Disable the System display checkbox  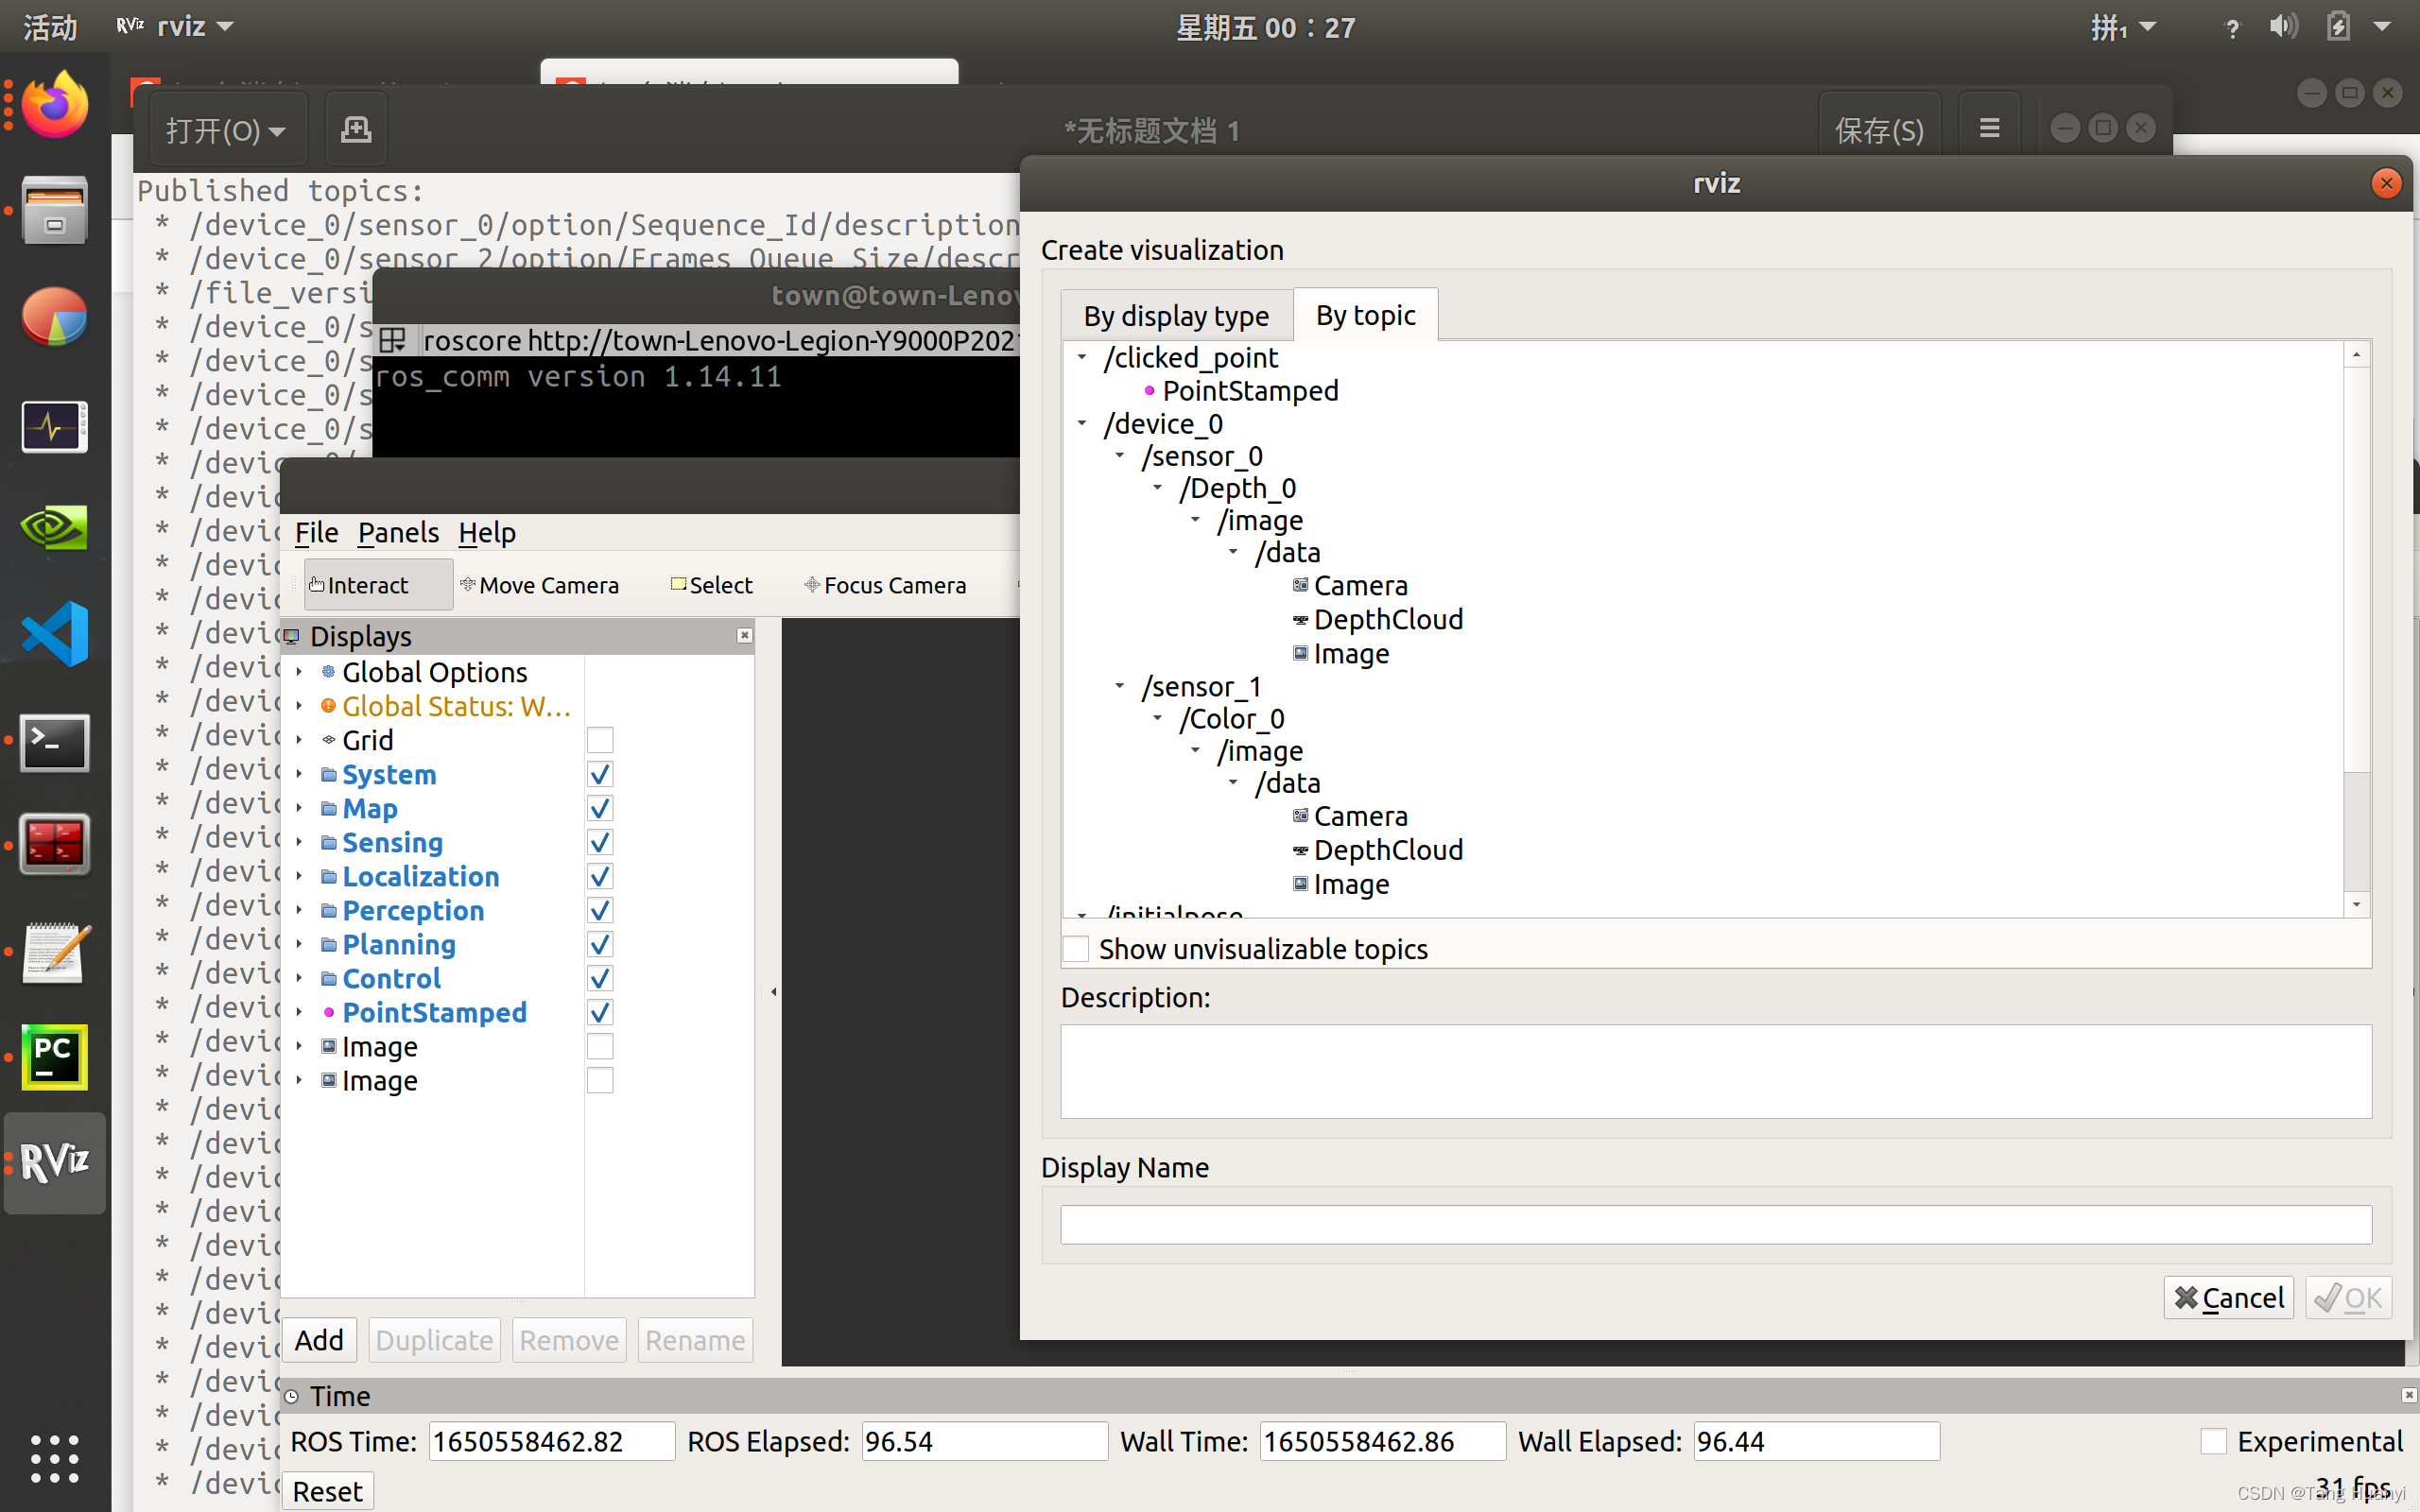[x=600, y=774]
